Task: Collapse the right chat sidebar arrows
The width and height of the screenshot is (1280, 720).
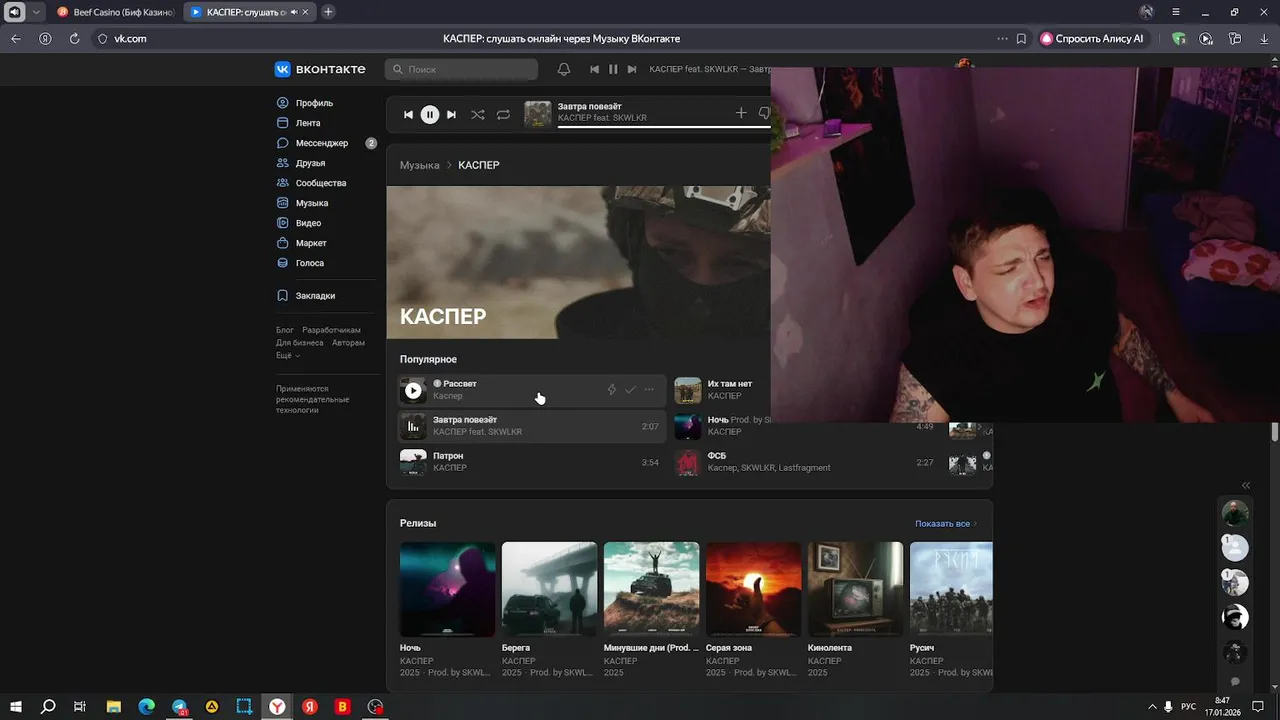Action: (x=1246, y=485)
